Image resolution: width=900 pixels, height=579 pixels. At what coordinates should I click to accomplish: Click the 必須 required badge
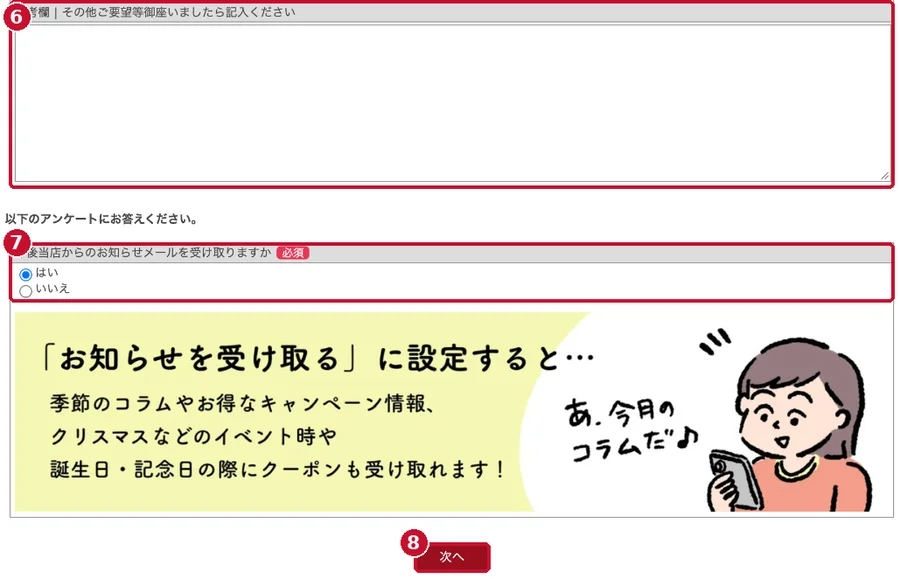click(293, 252)
